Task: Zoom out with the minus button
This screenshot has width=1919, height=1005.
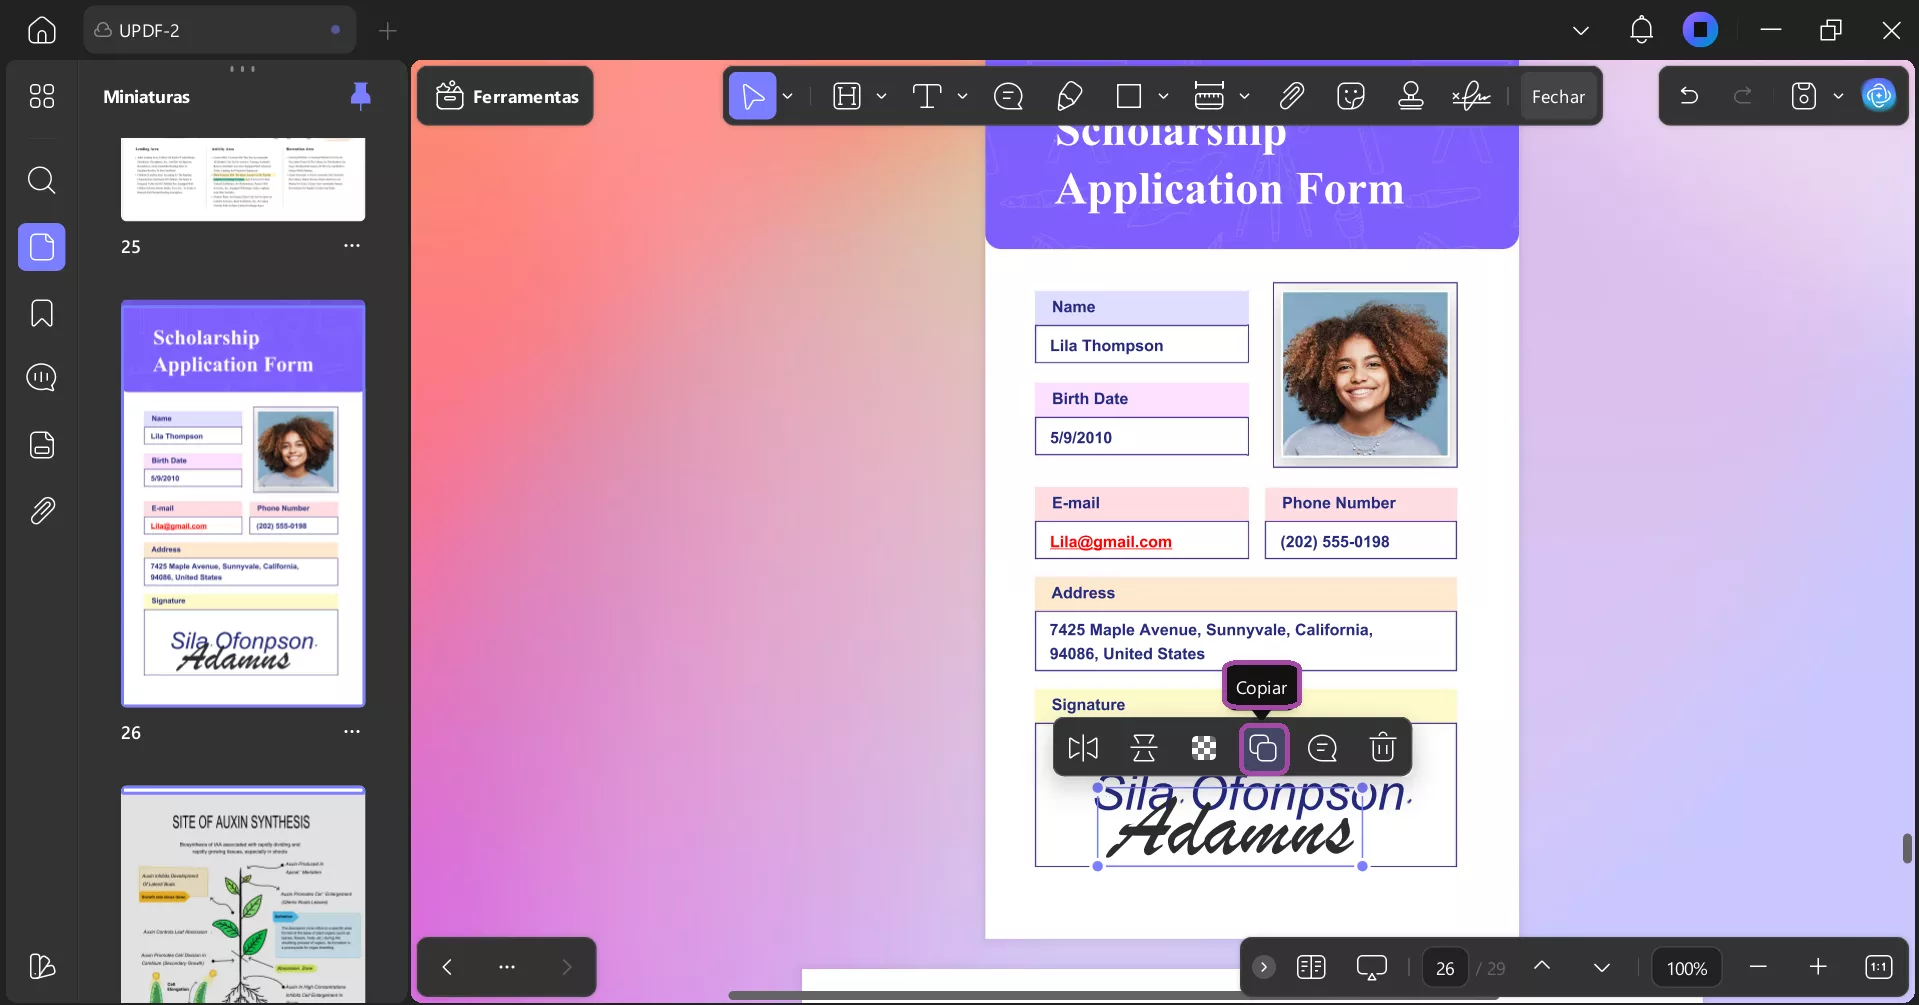Action: pos(1758,967)
